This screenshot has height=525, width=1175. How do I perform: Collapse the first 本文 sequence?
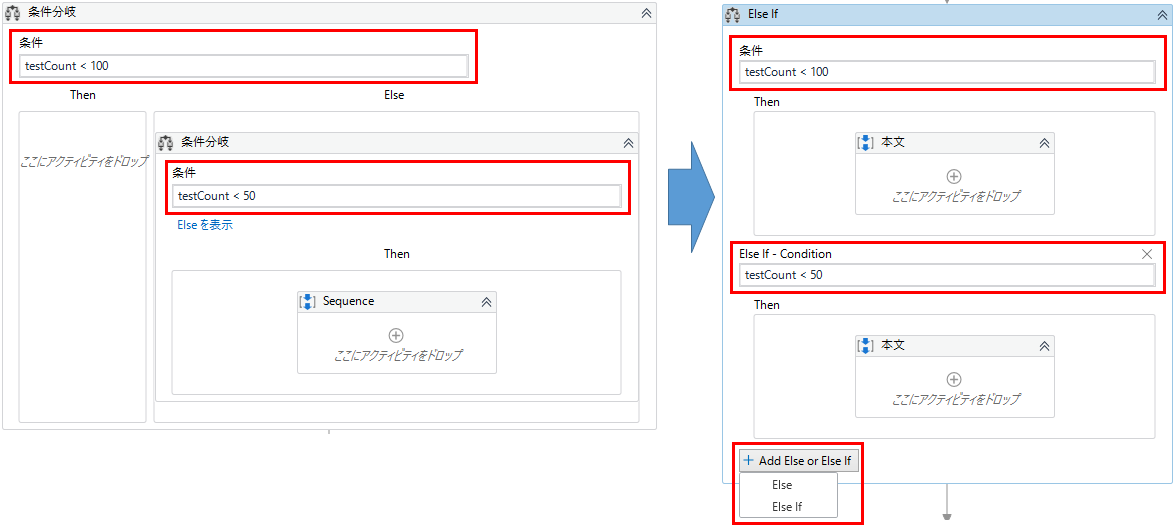click(x=1043, y=143)
